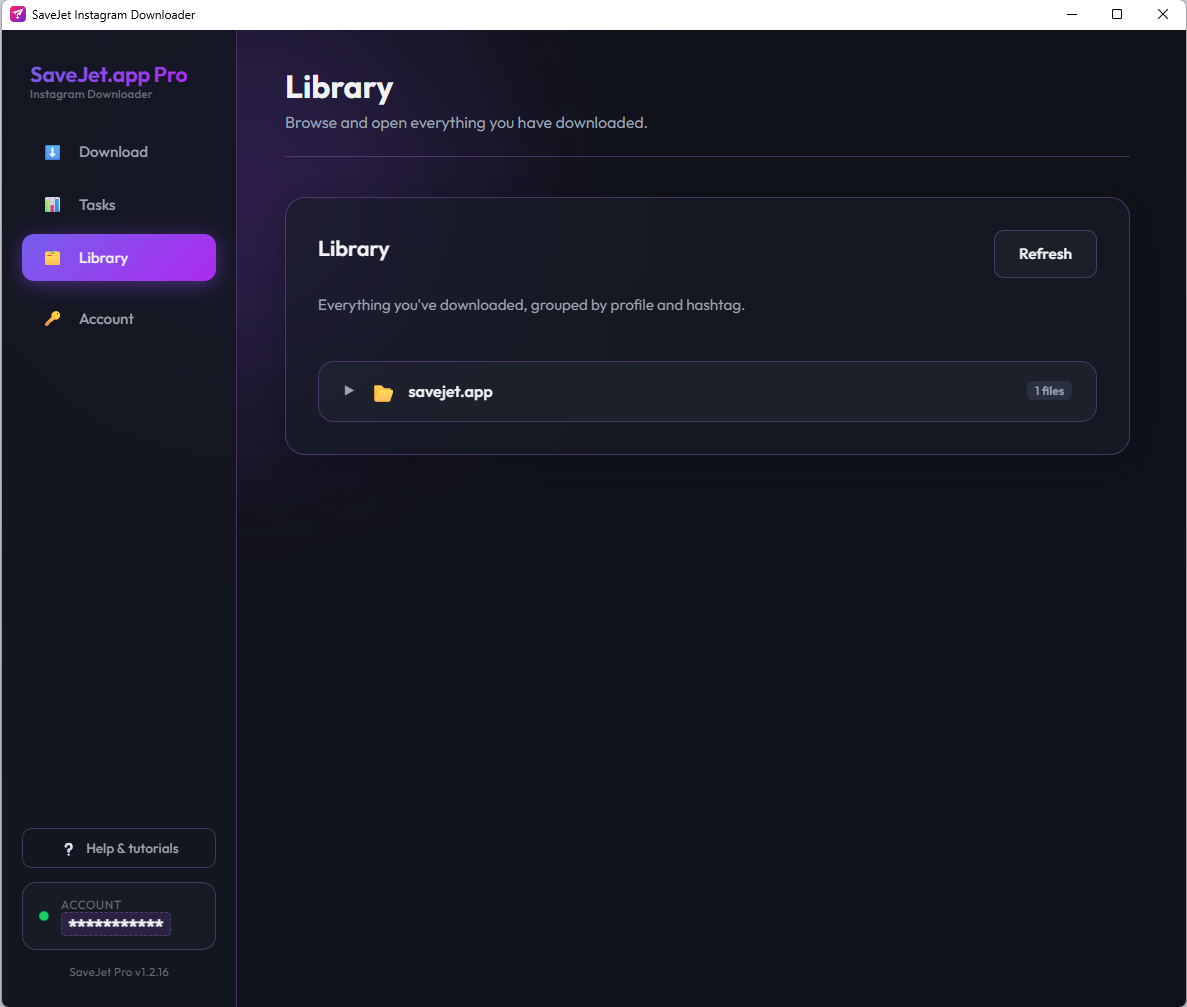Click the ACCOUNT label in sidebar card
The width and height of the screenshot is (1187, 1007).
[91, 905]
